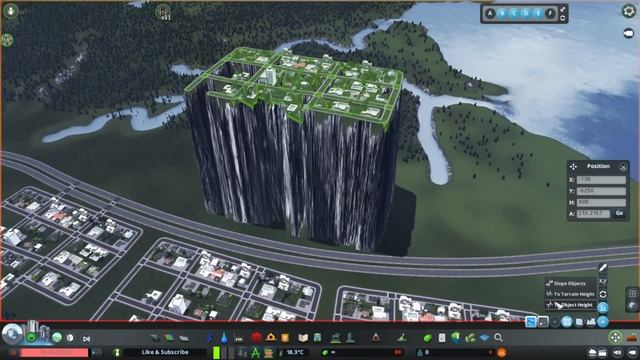This screenshot has width=640, height=360.
Task: Open the Zoning tool
Action: click(169, 338)
